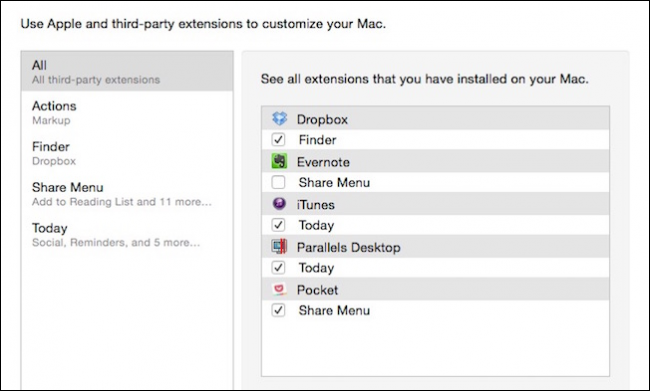Enable the Evernote Share Menu checkbox
Screen dimensions: 650x391
(x=278, y=182)
